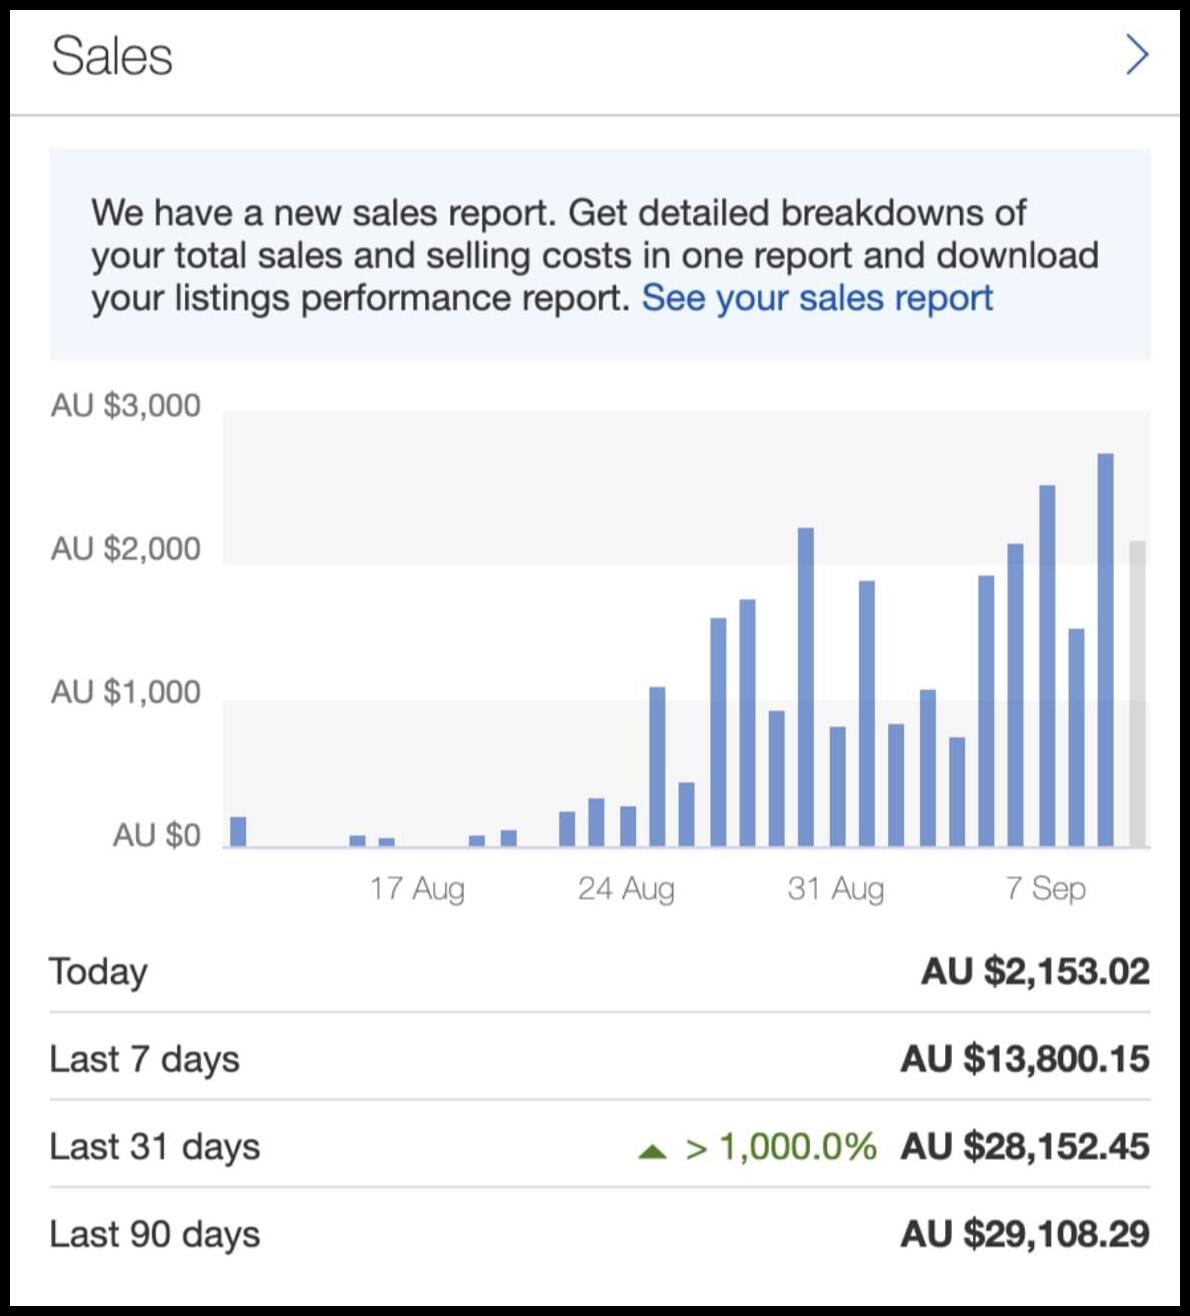This screenshot has width=1190, height=1316.
Task: Click the green upward trend triangle icon
Action: (x=652, y=1151)
